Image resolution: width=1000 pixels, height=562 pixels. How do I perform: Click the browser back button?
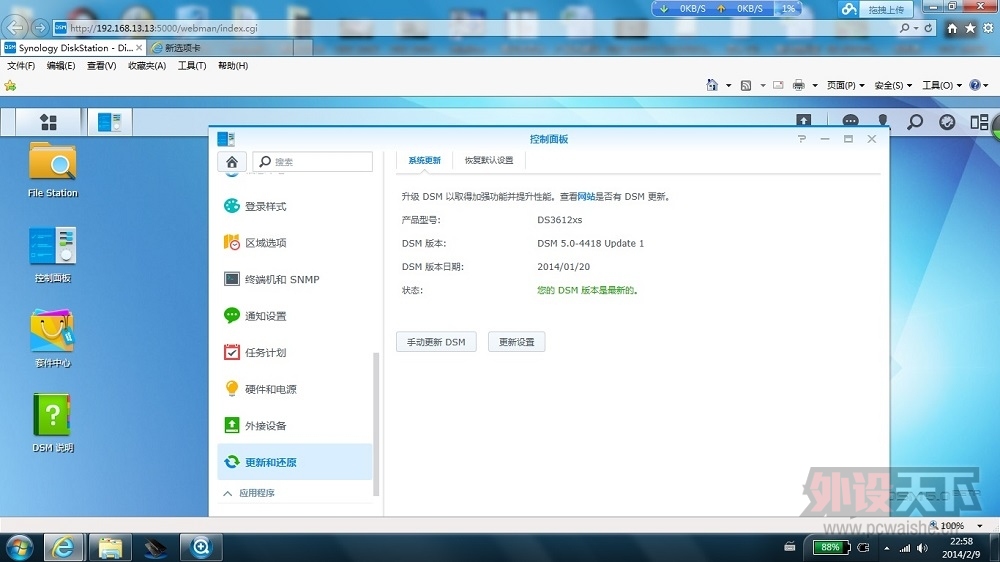point(15,27)
